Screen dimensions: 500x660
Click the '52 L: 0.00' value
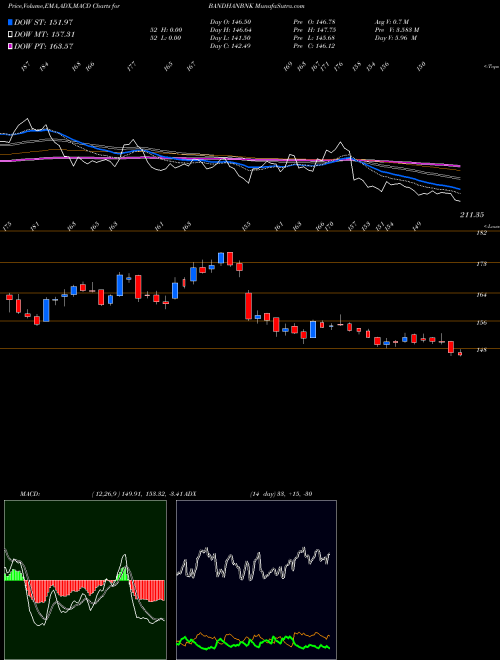[x=164, y=38]
